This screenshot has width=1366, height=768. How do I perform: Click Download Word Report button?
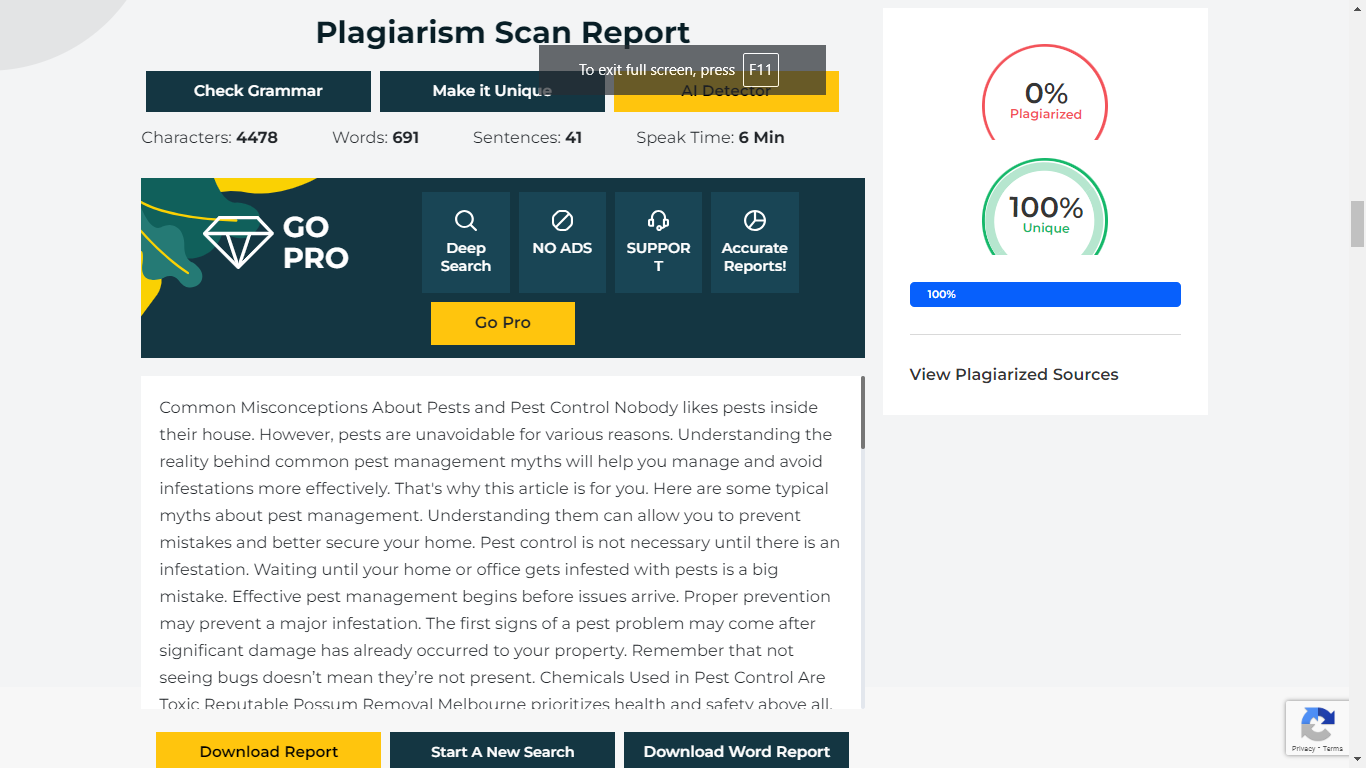[x=737, y=751]
